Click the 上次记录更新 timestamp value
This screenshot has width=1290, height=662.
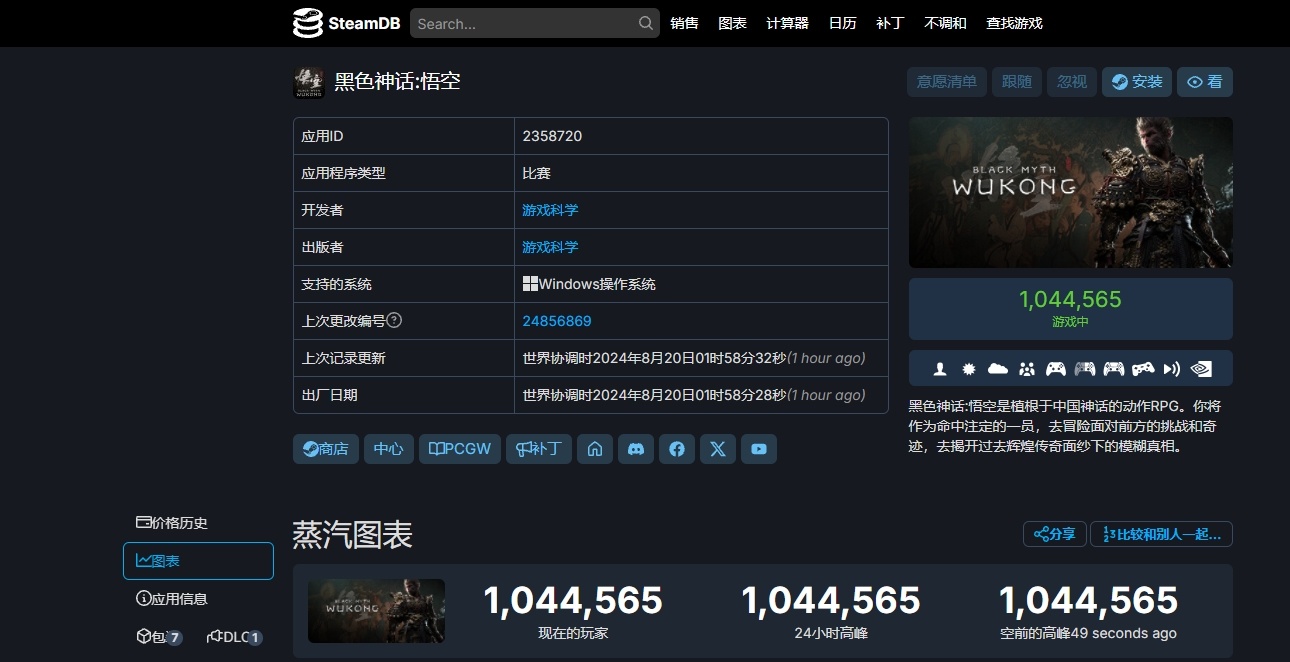coord(694,358)
